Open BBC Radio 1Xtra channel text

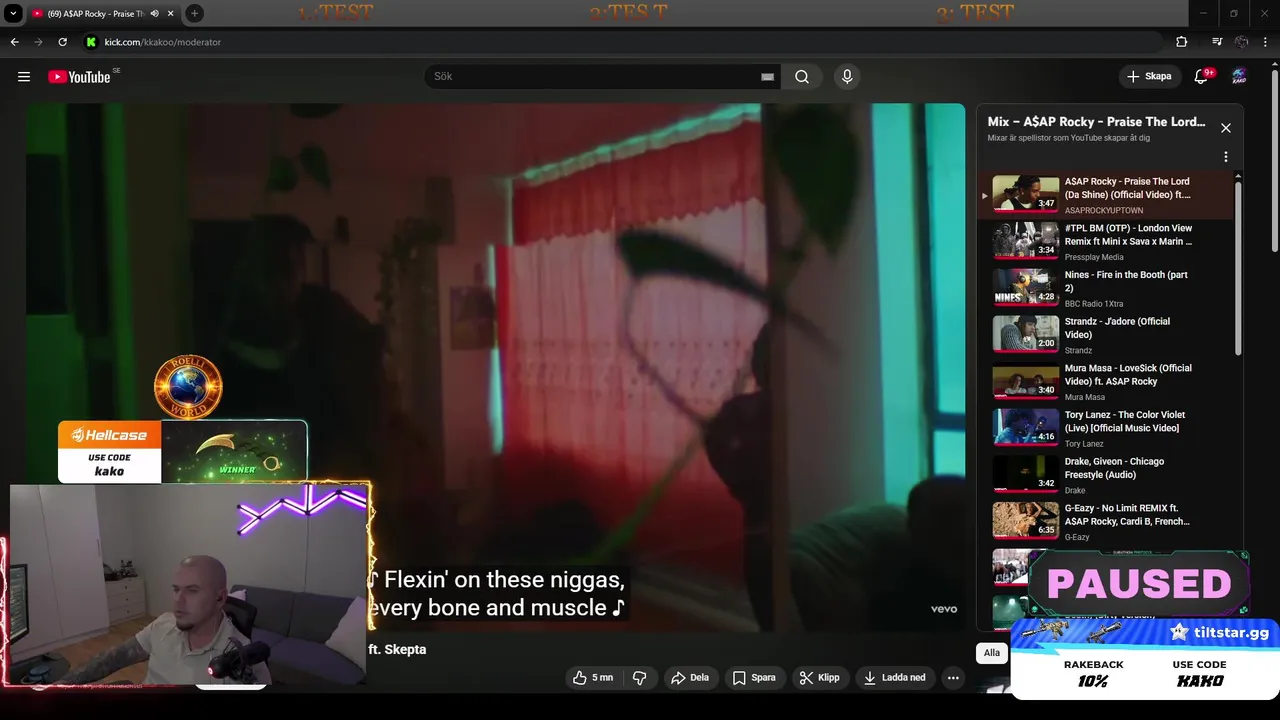[x=1093, y=304]
